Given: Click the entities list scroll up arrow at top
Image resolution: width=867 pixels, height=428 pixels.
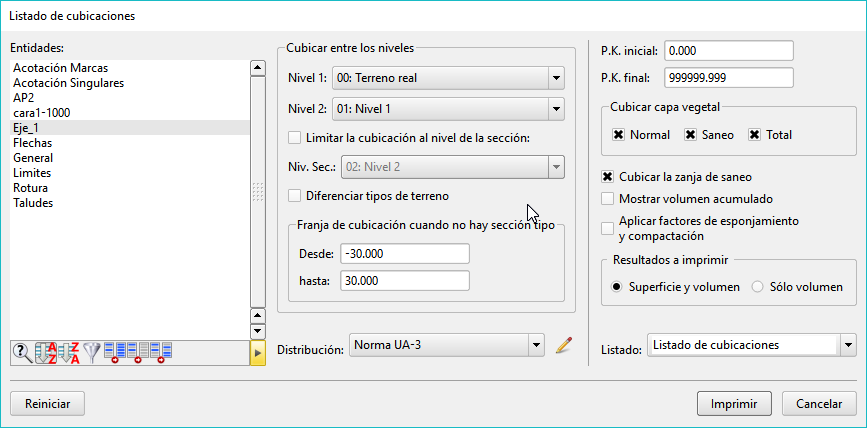Looking at the screenshot, I should 258,68.
